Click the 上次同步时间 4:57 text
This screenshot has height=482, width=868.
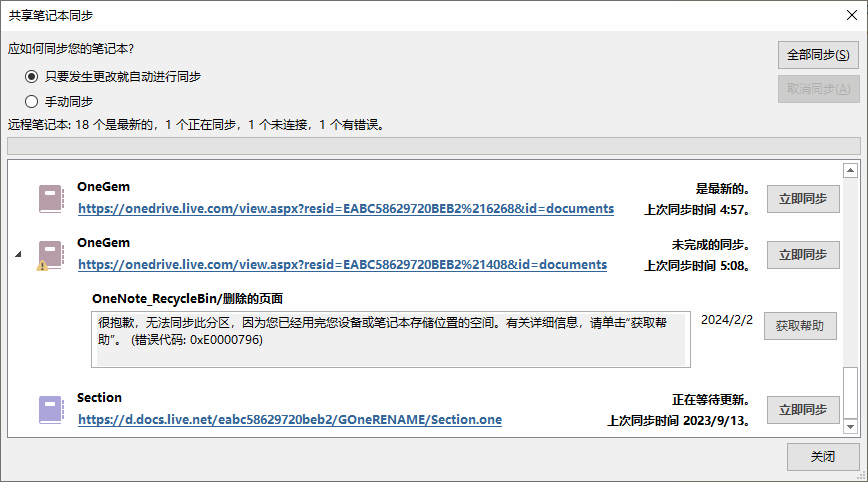point(696,210)
